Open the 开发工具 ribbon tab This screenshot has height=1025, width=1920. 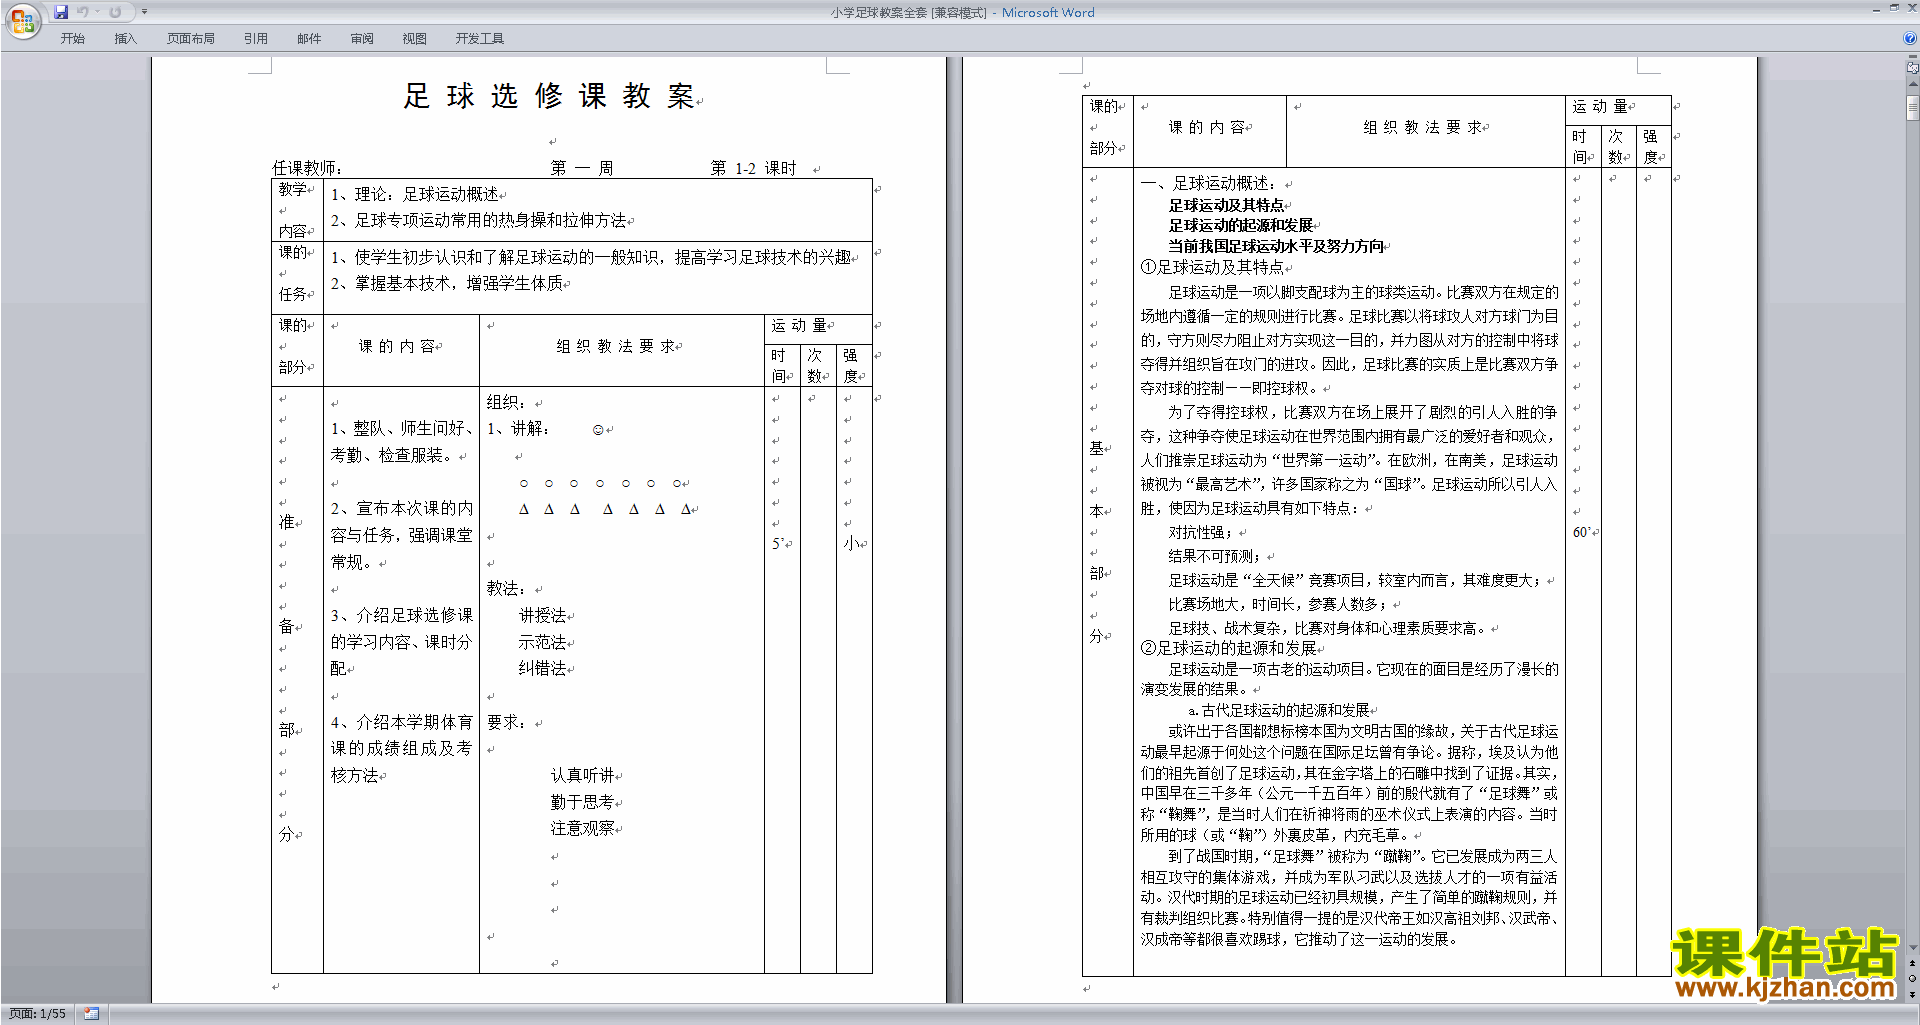[479, 39]
